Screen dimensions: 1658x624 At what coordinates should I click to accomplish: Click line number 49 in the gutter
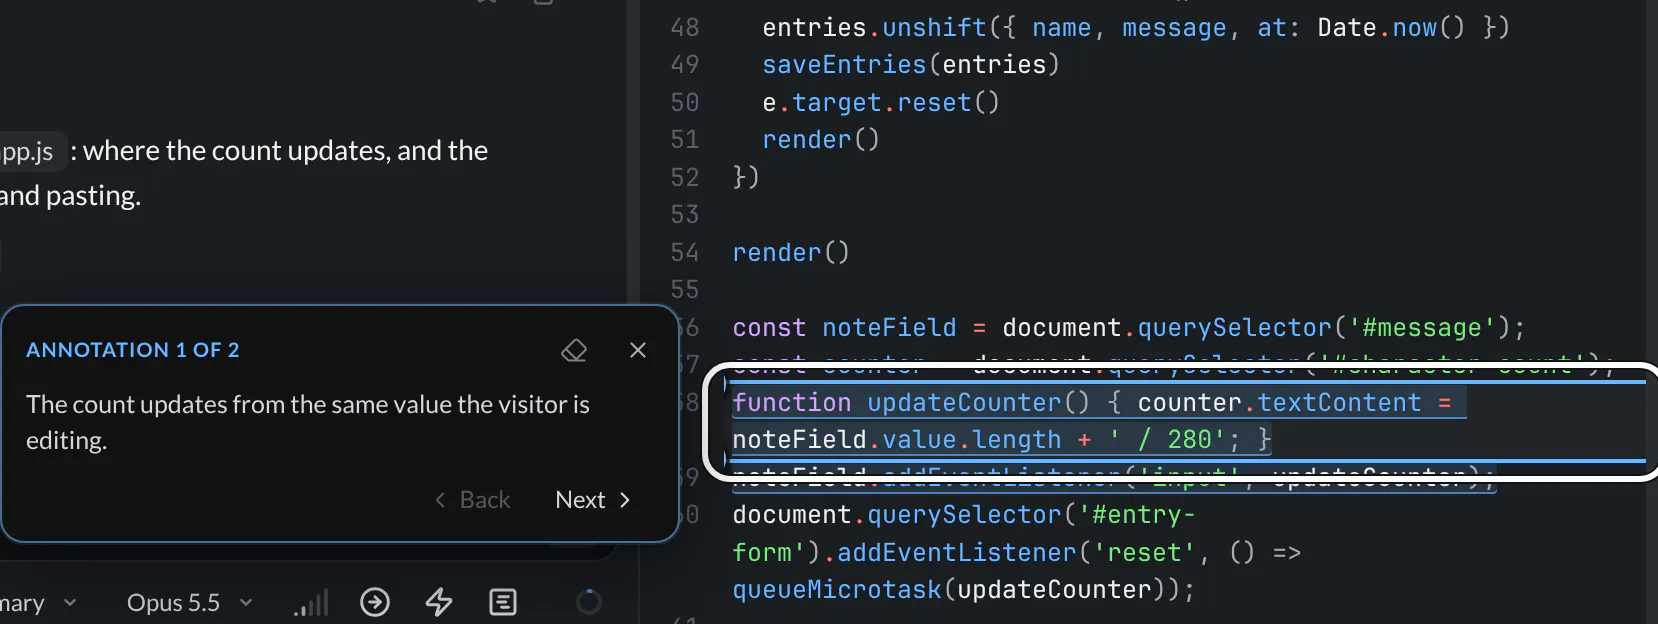click(685, 65)
